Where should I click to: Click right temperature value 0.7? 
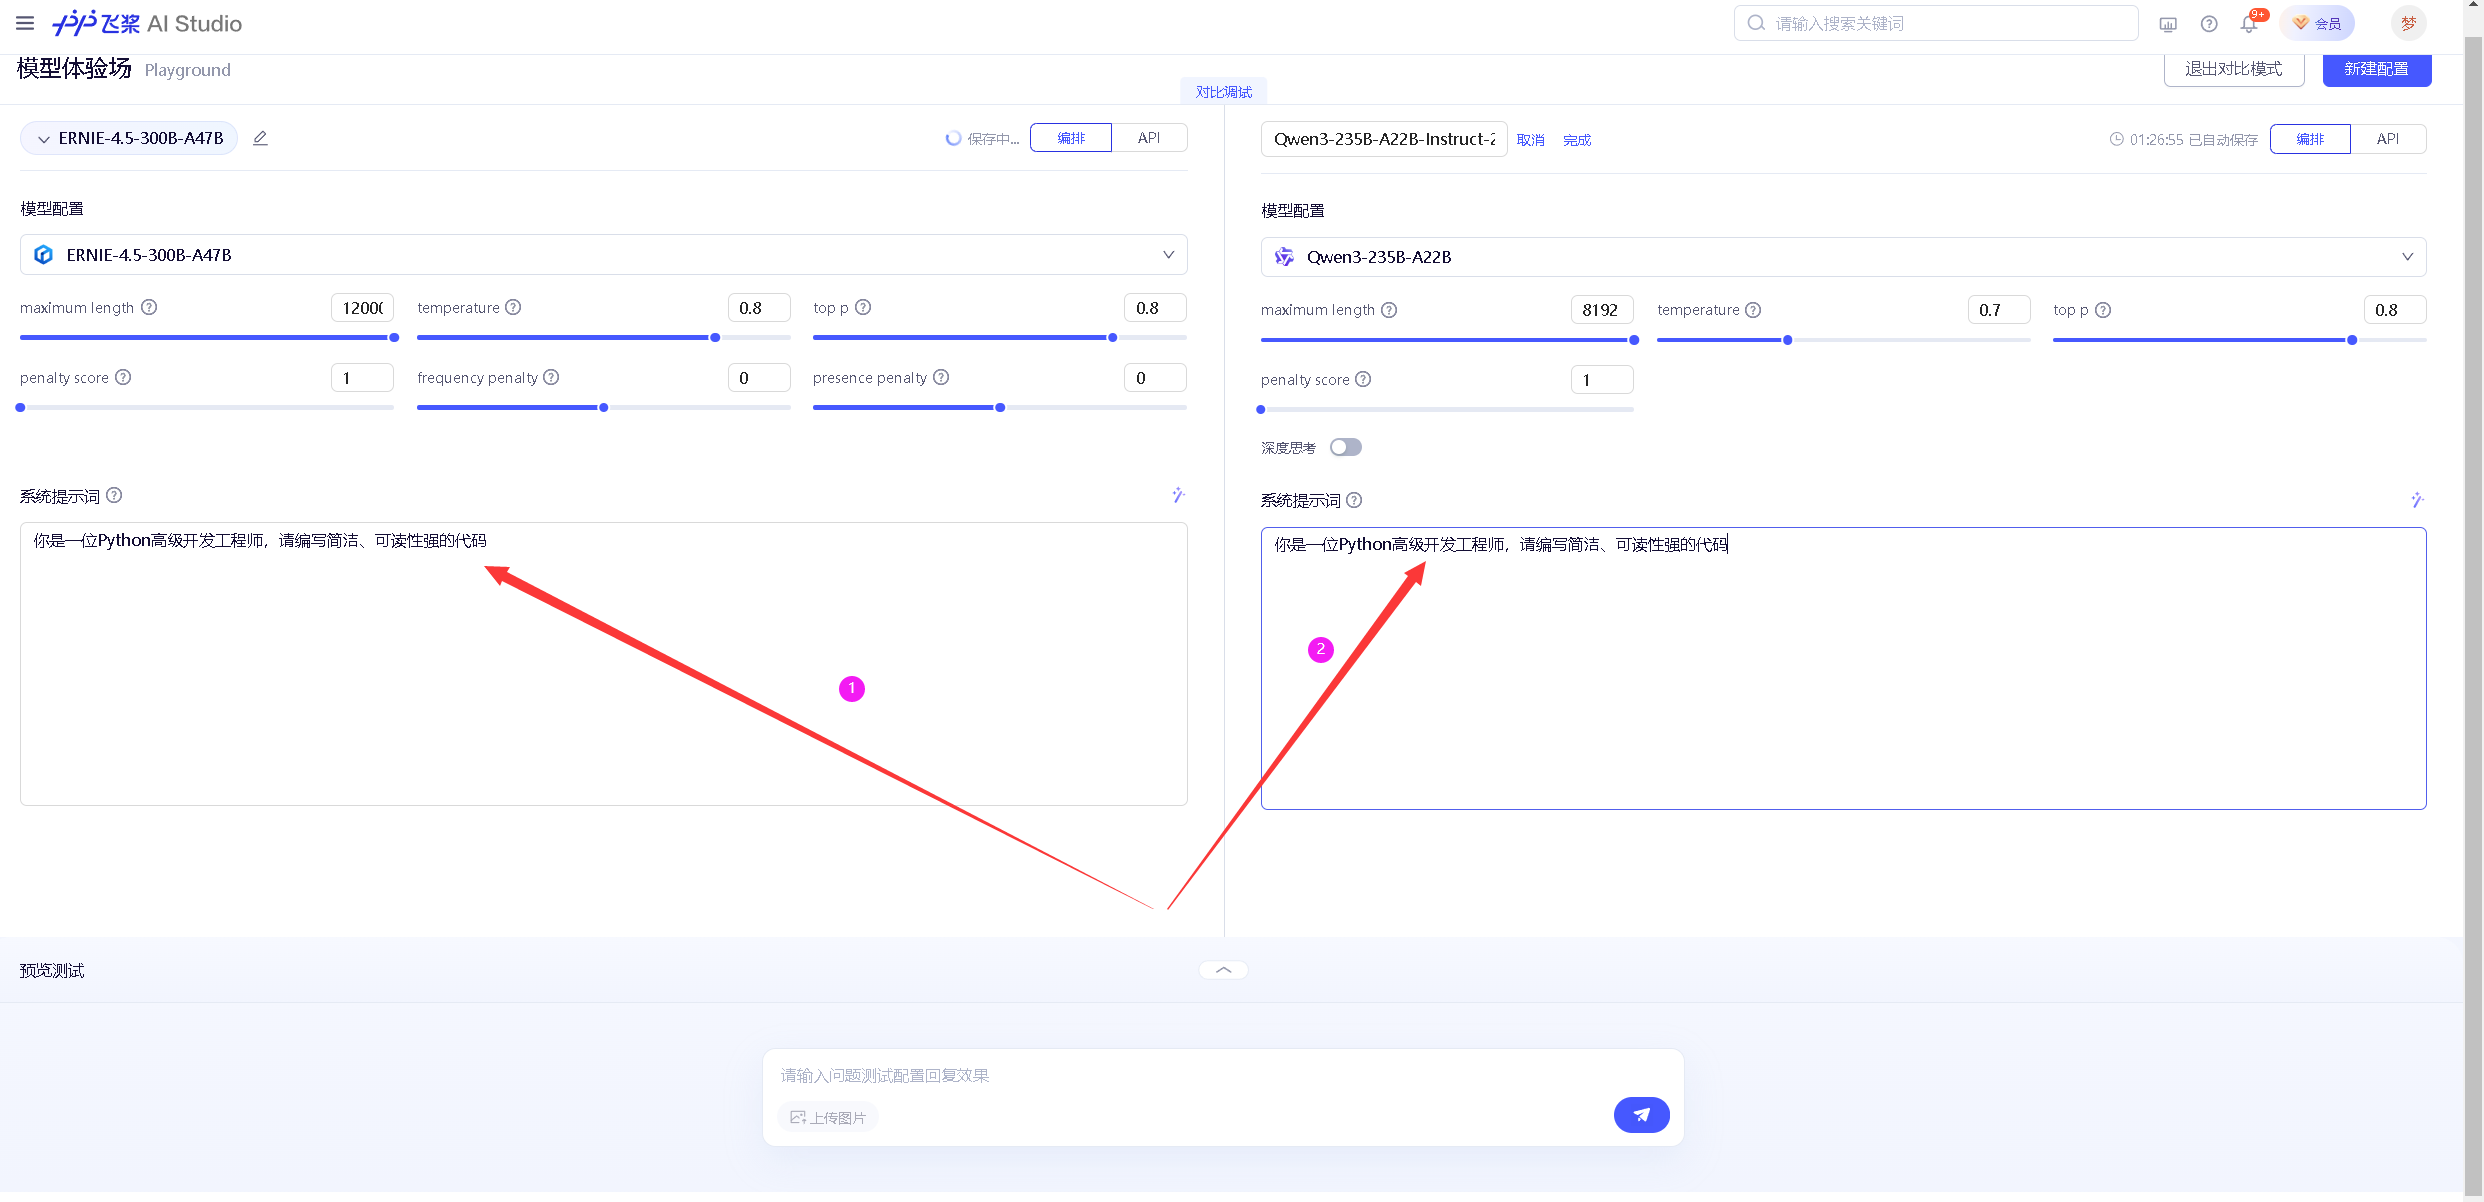coord(1998,310)
